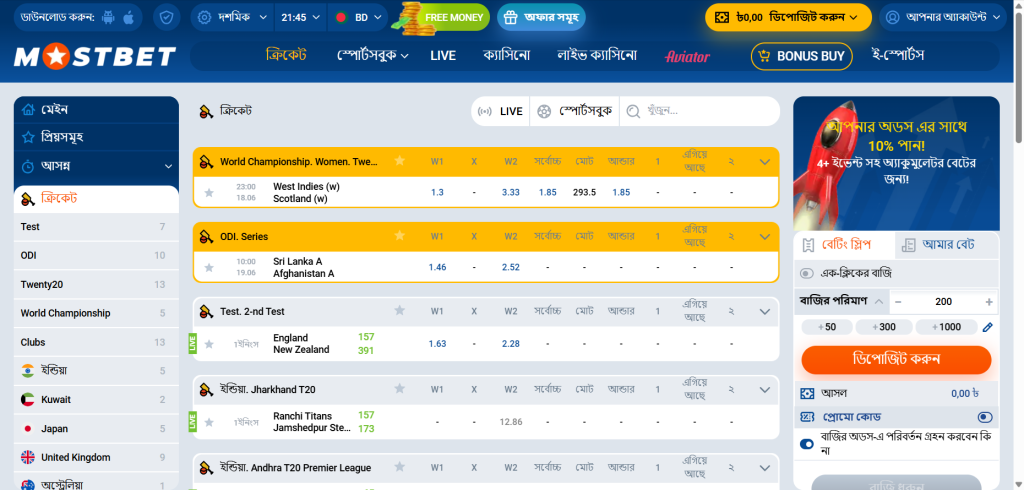Collapse the ODI Series section
This screenshot has height=490, width=1024.
click(x=765, y=237)
